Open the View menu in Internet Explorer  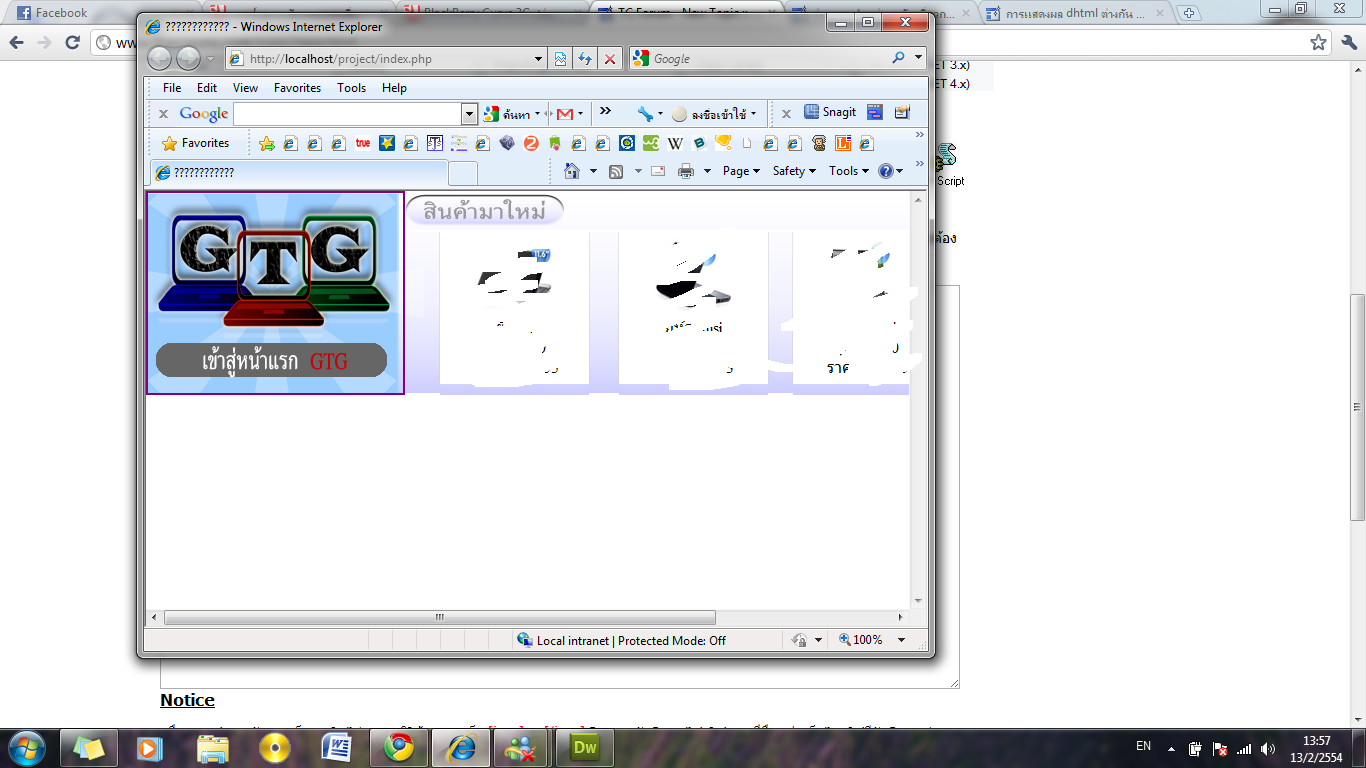click(x=245, y=88)
